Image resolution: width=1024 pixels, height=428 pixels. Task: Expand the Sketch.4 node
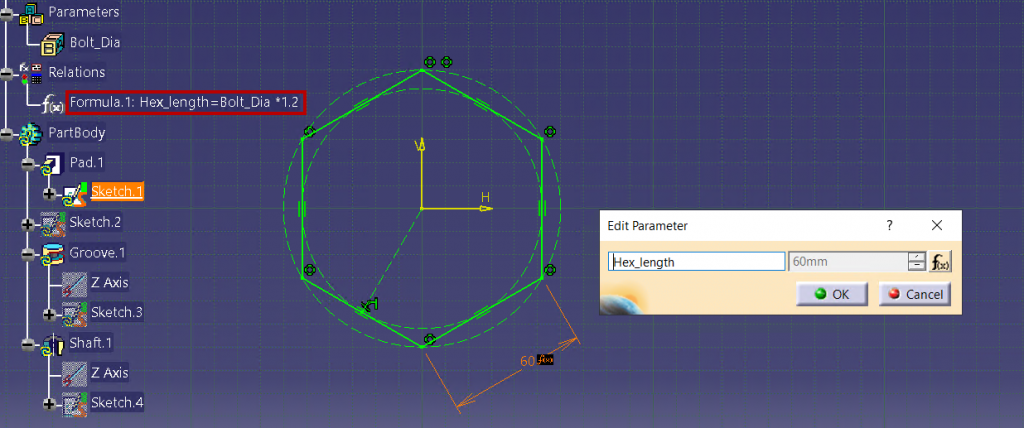(x=48, y=403)
